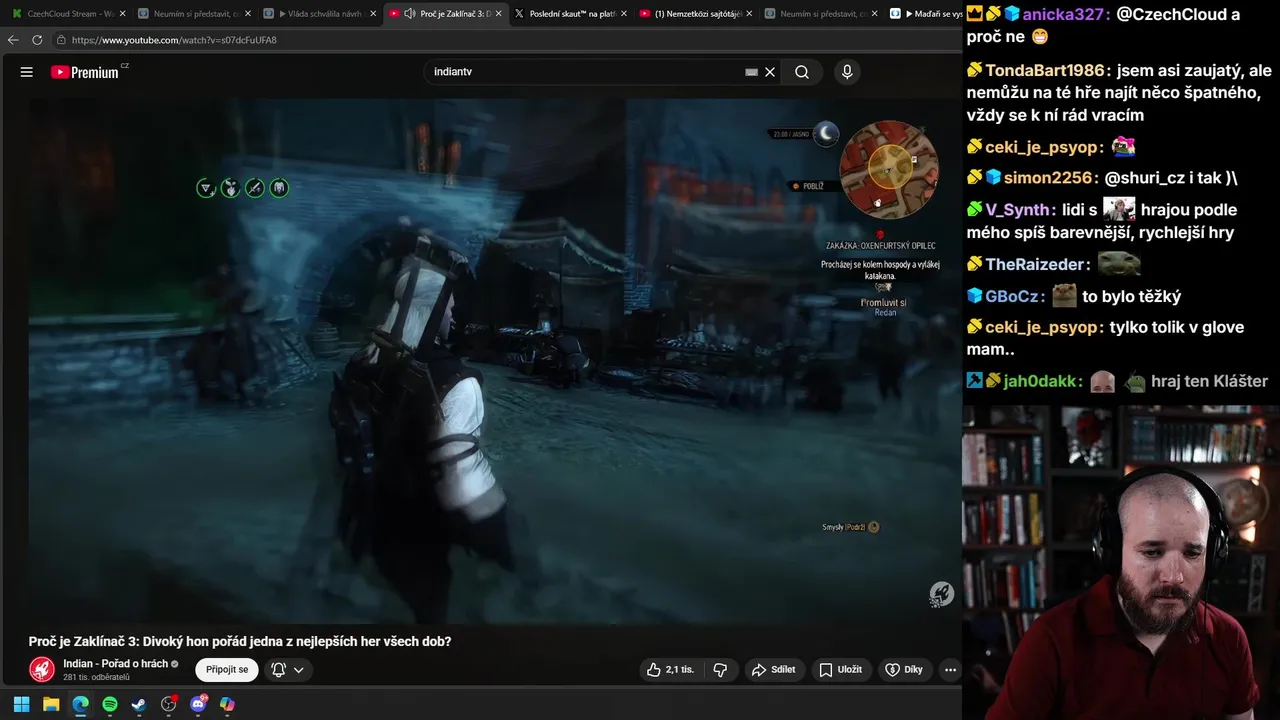Open Indian - Pořad o hrách channel link
1280x720 pixels.
tap(115, 664)
